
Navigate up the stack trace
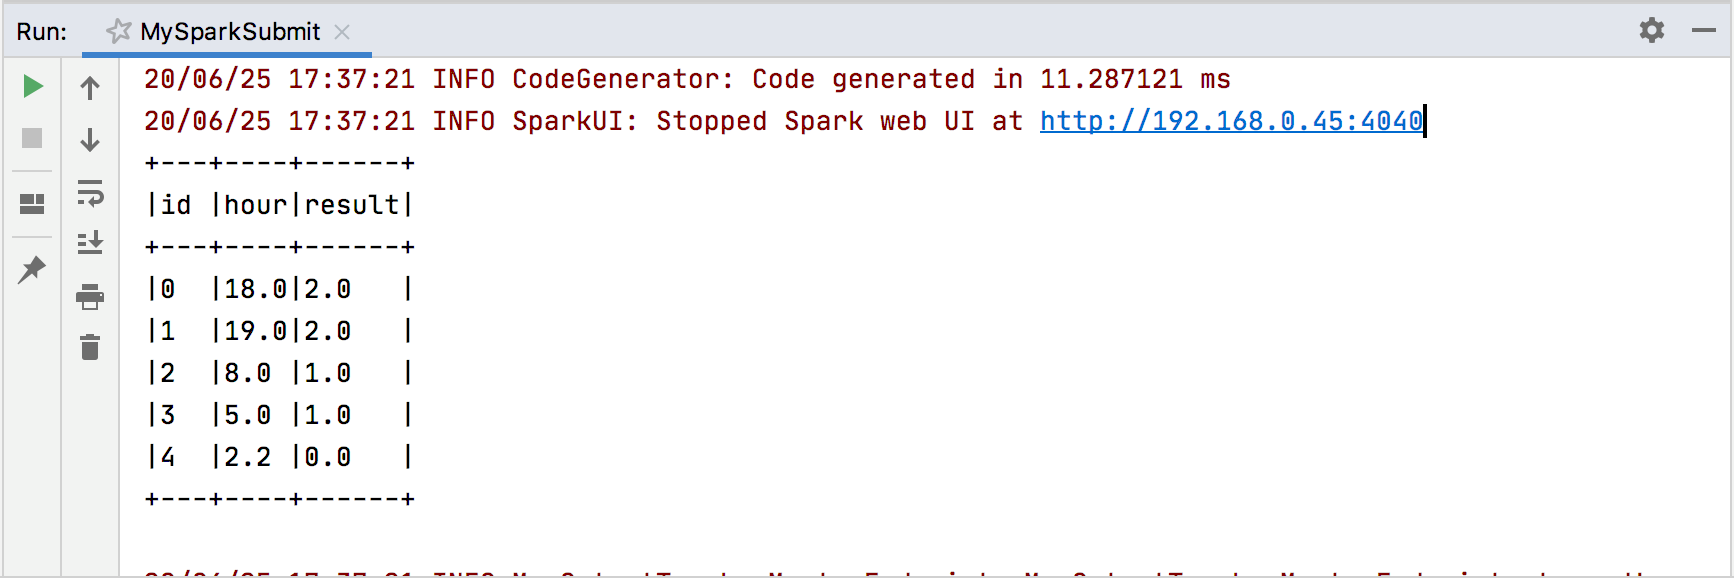(90, 86)
